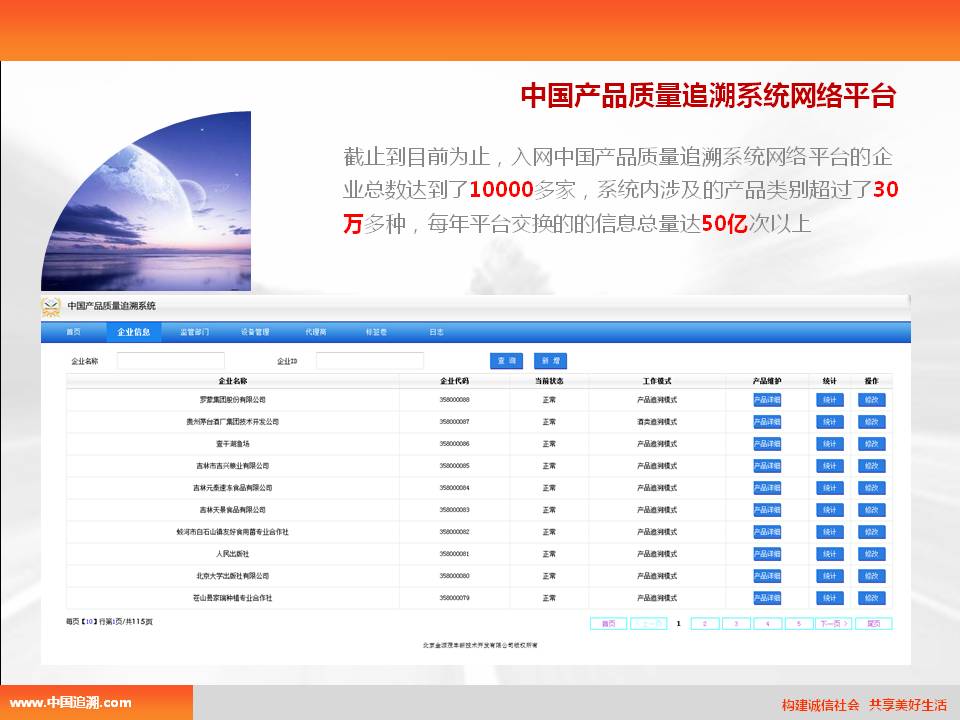Go to page 4 in pagination
960x720 pixels.
pyautogui.click(x=768, y=624)
